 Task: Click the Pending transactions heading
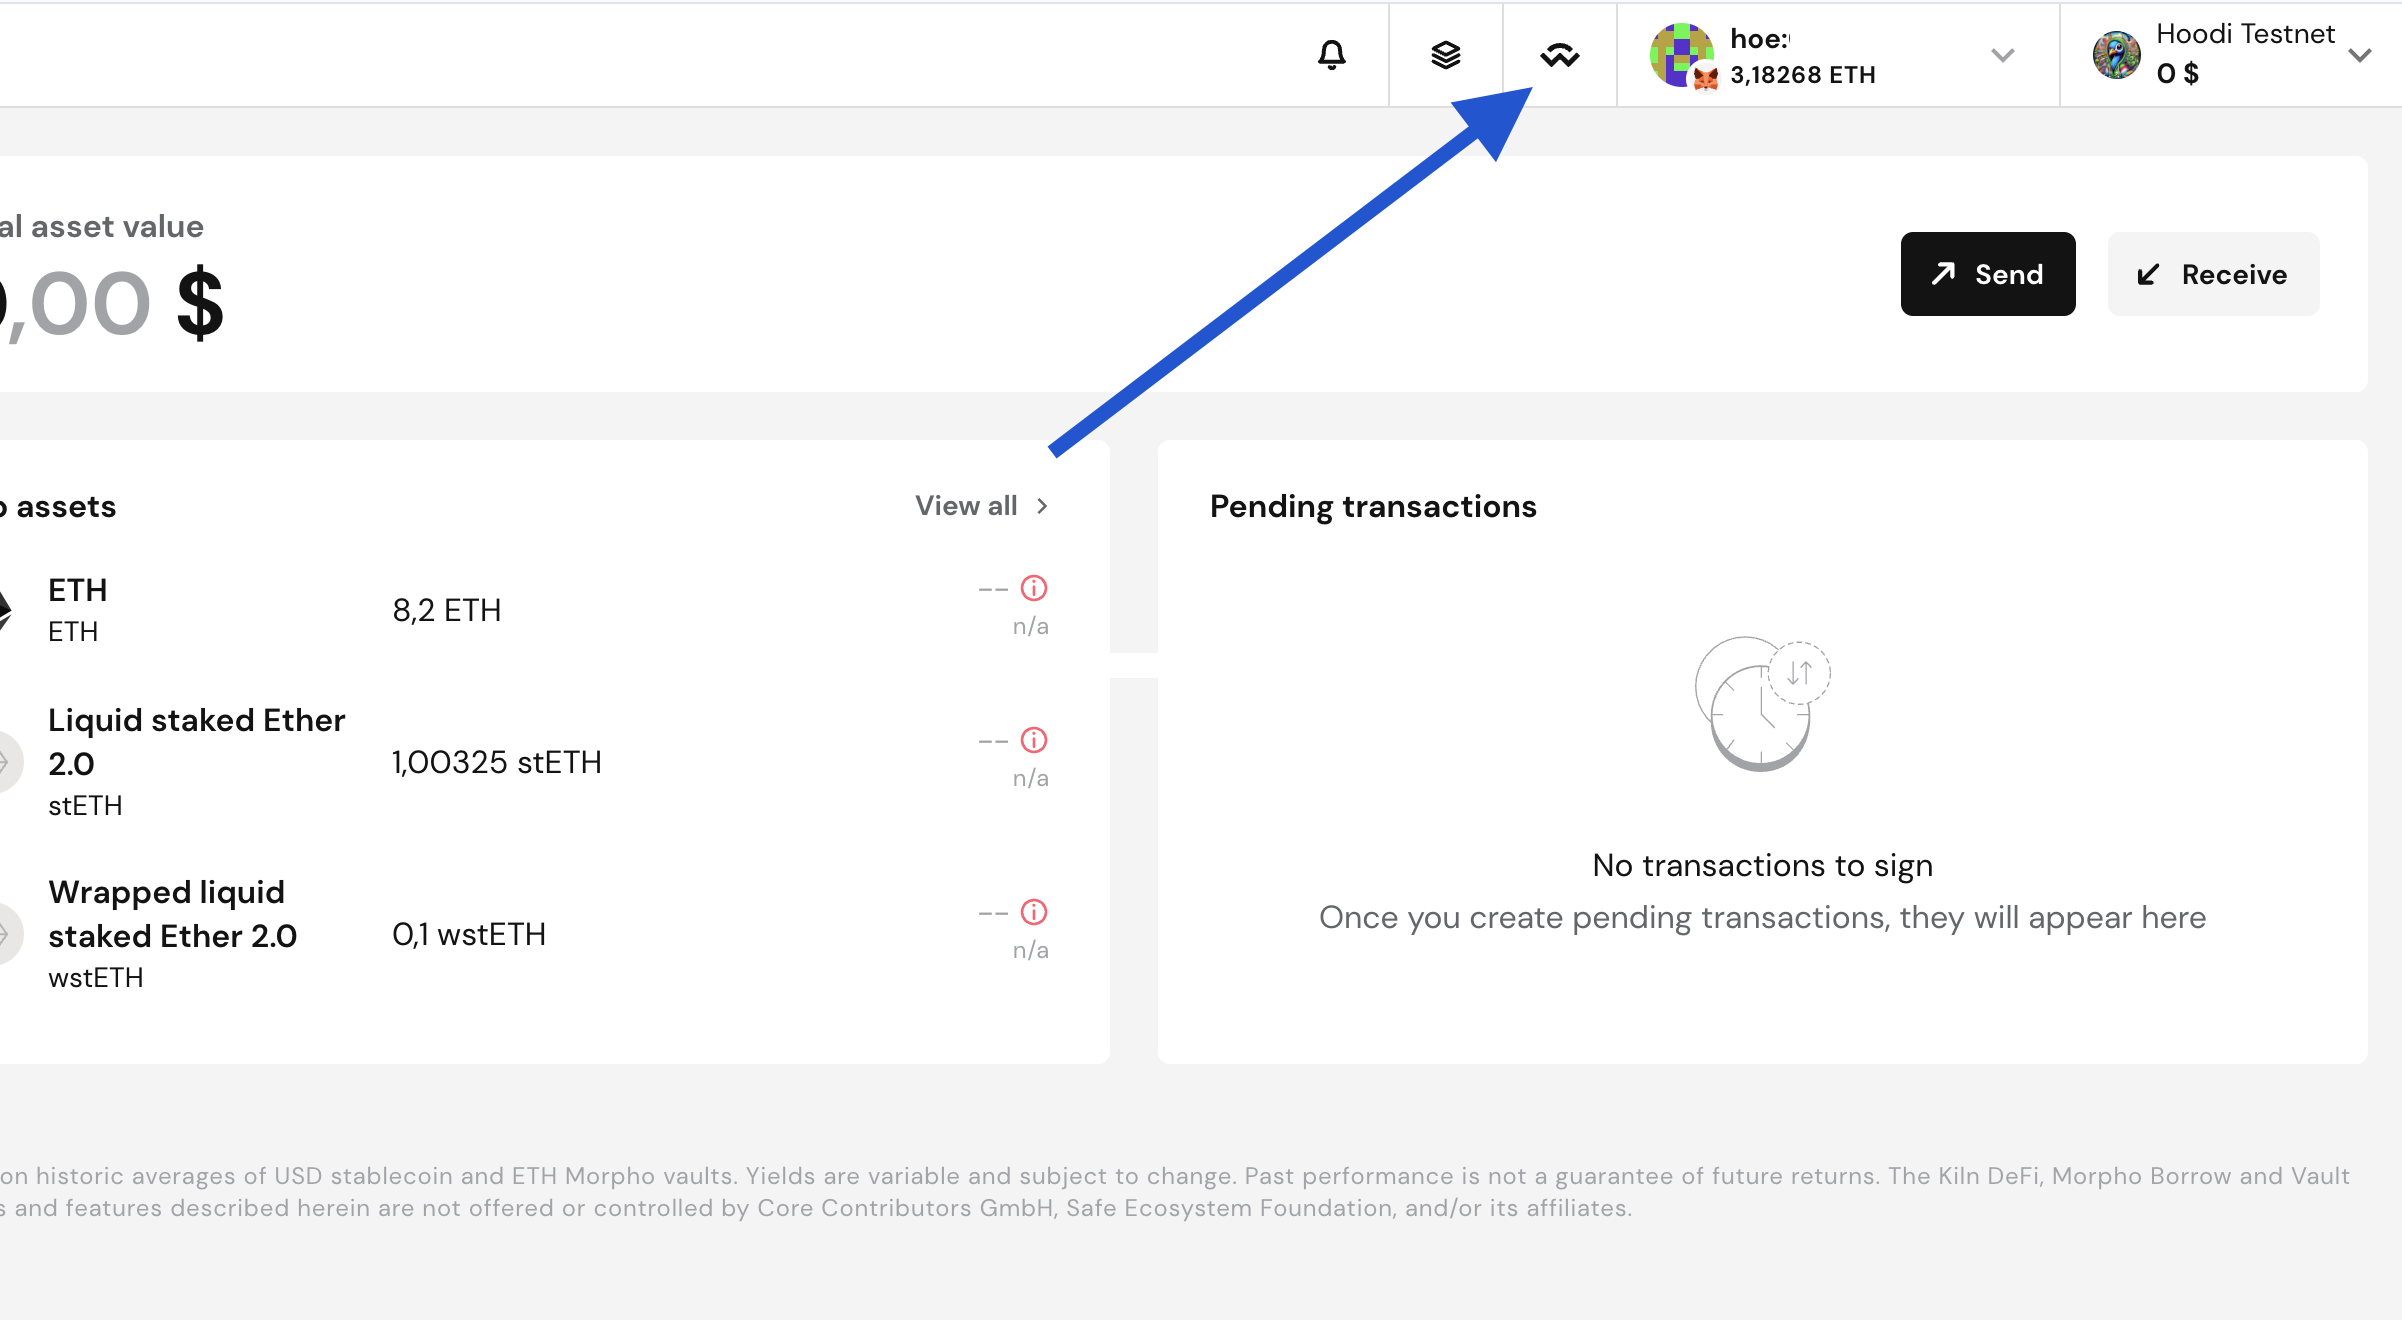pos(1372,507)
